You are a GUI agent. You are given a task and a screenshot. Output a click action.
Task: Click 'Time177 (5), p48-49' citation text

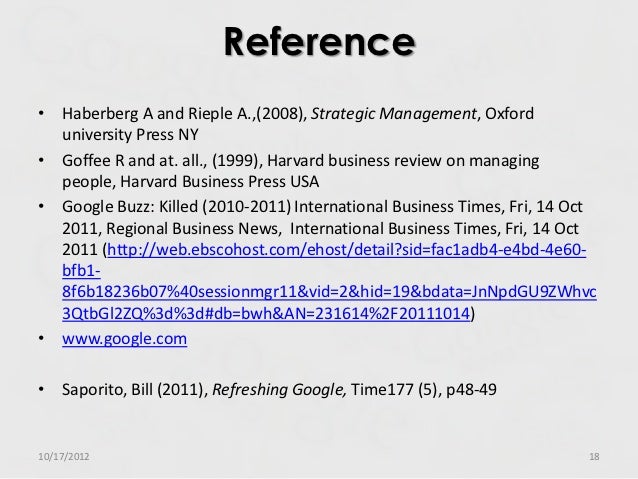coord(424,389)
